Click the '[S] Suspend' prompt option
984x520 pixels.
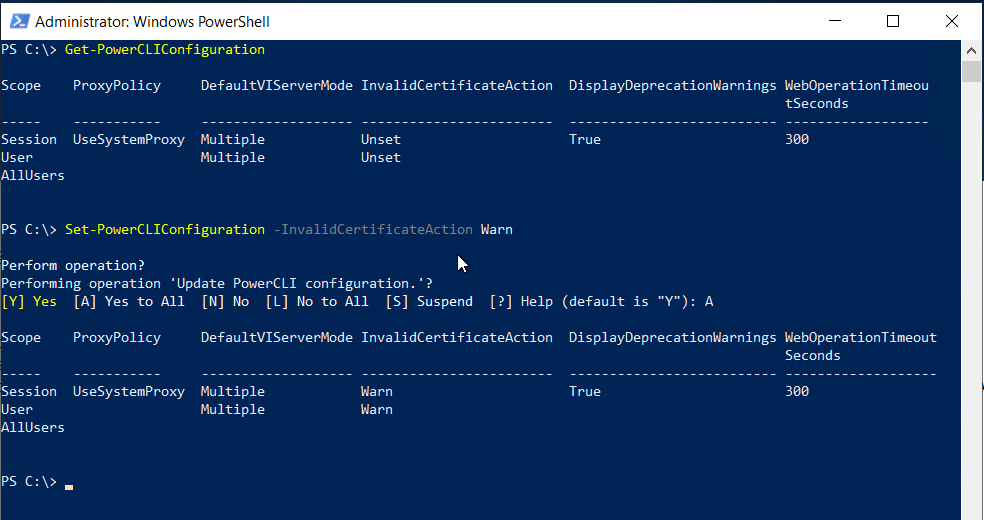pyautogui.click(x=429, y=301)
